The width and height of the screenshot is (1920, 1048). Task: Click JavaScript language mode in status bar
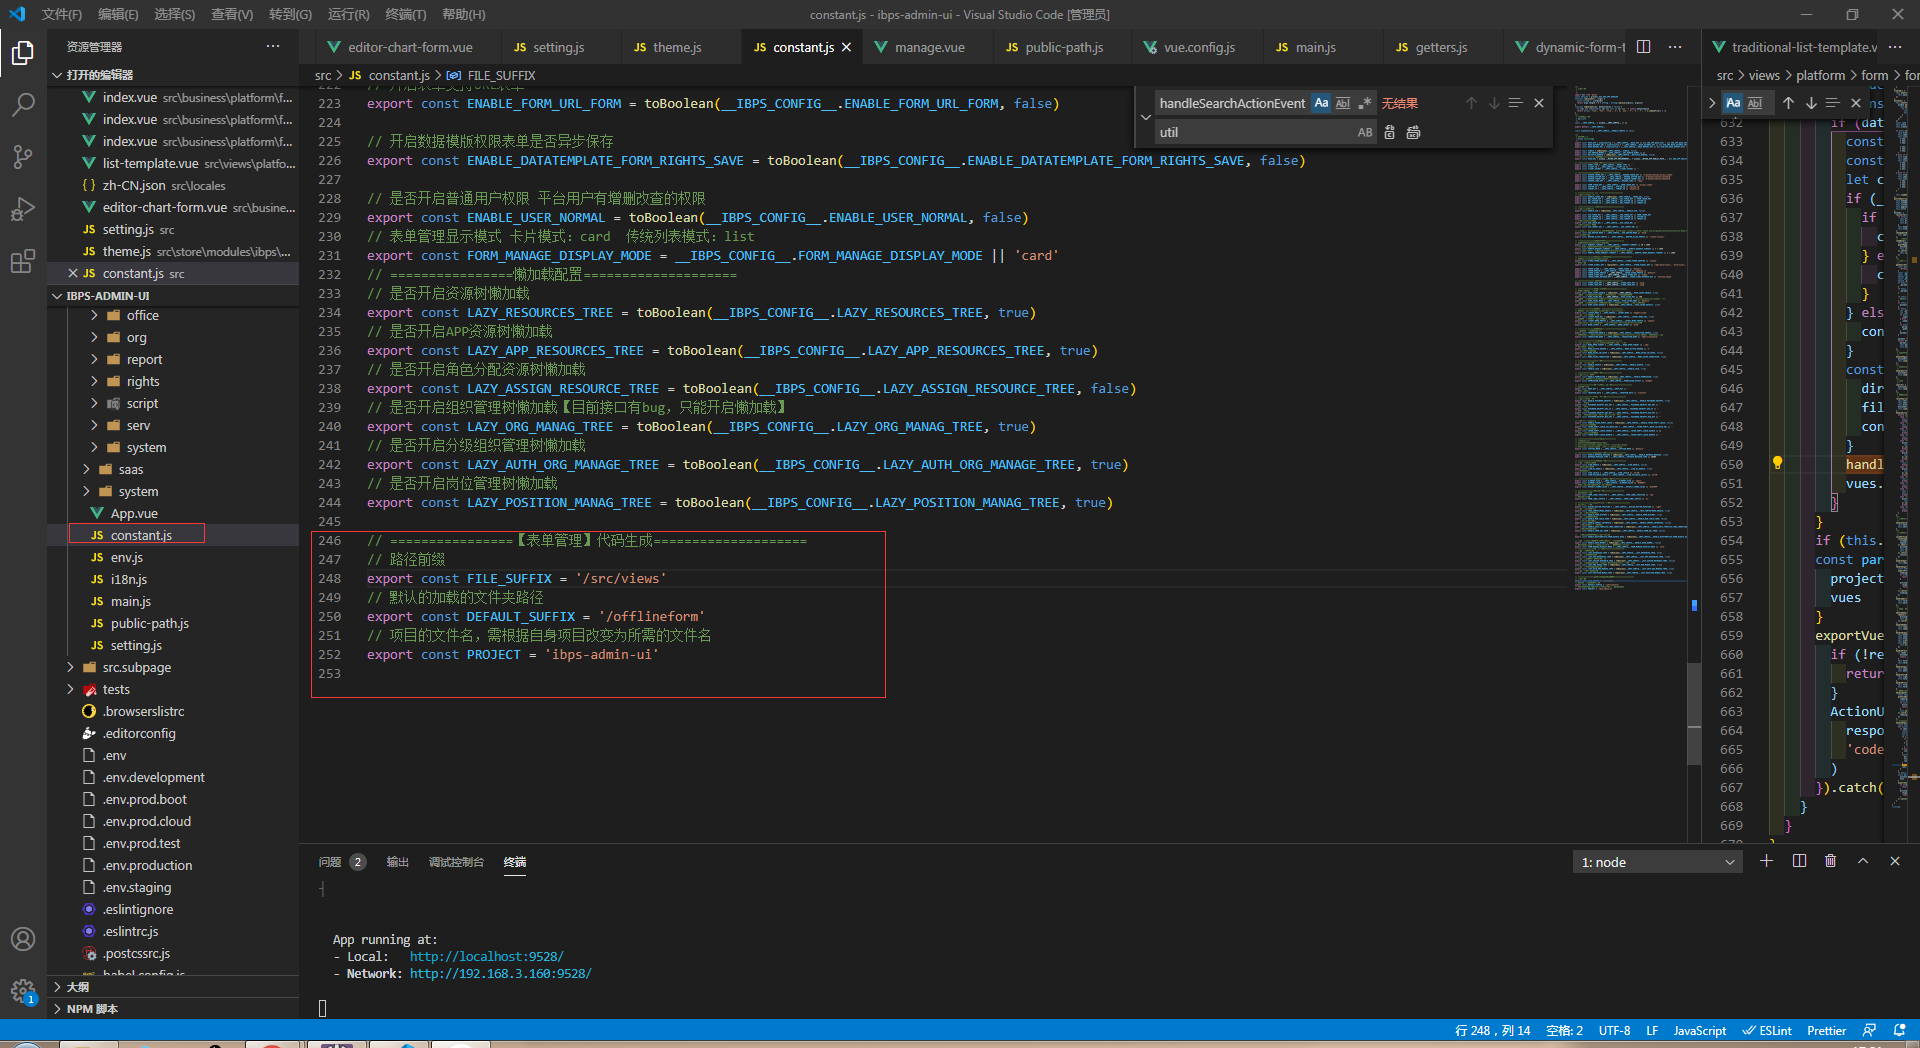coord(1699,1030)
